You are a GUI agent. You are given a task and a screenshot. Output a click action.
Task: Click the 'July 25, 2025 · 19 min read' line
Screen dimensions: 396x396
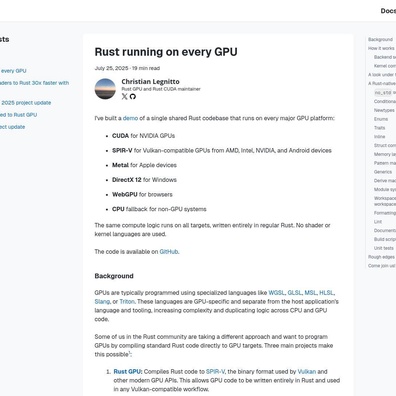click(x=127, y=68)
